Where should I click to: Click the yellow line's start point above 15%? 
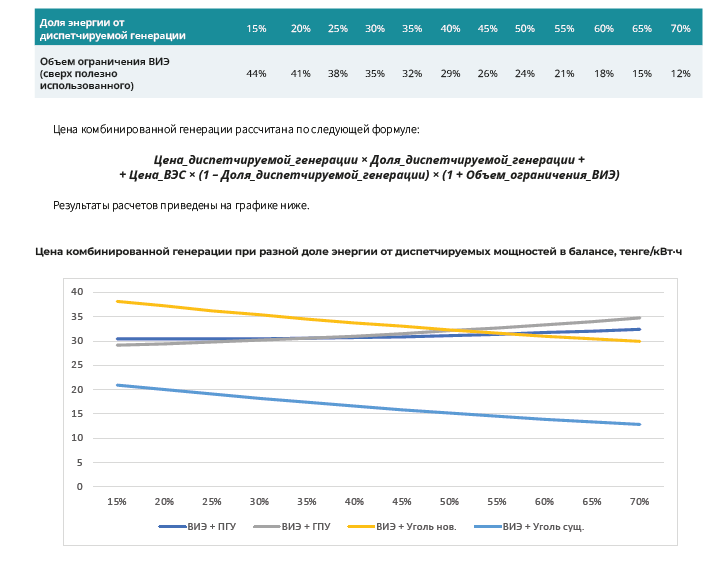118,301
